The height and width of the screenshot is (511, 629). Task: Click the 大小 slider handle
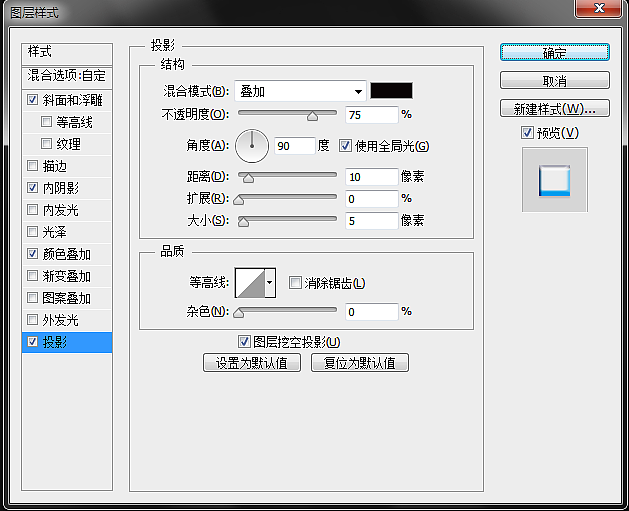(243, 222)
